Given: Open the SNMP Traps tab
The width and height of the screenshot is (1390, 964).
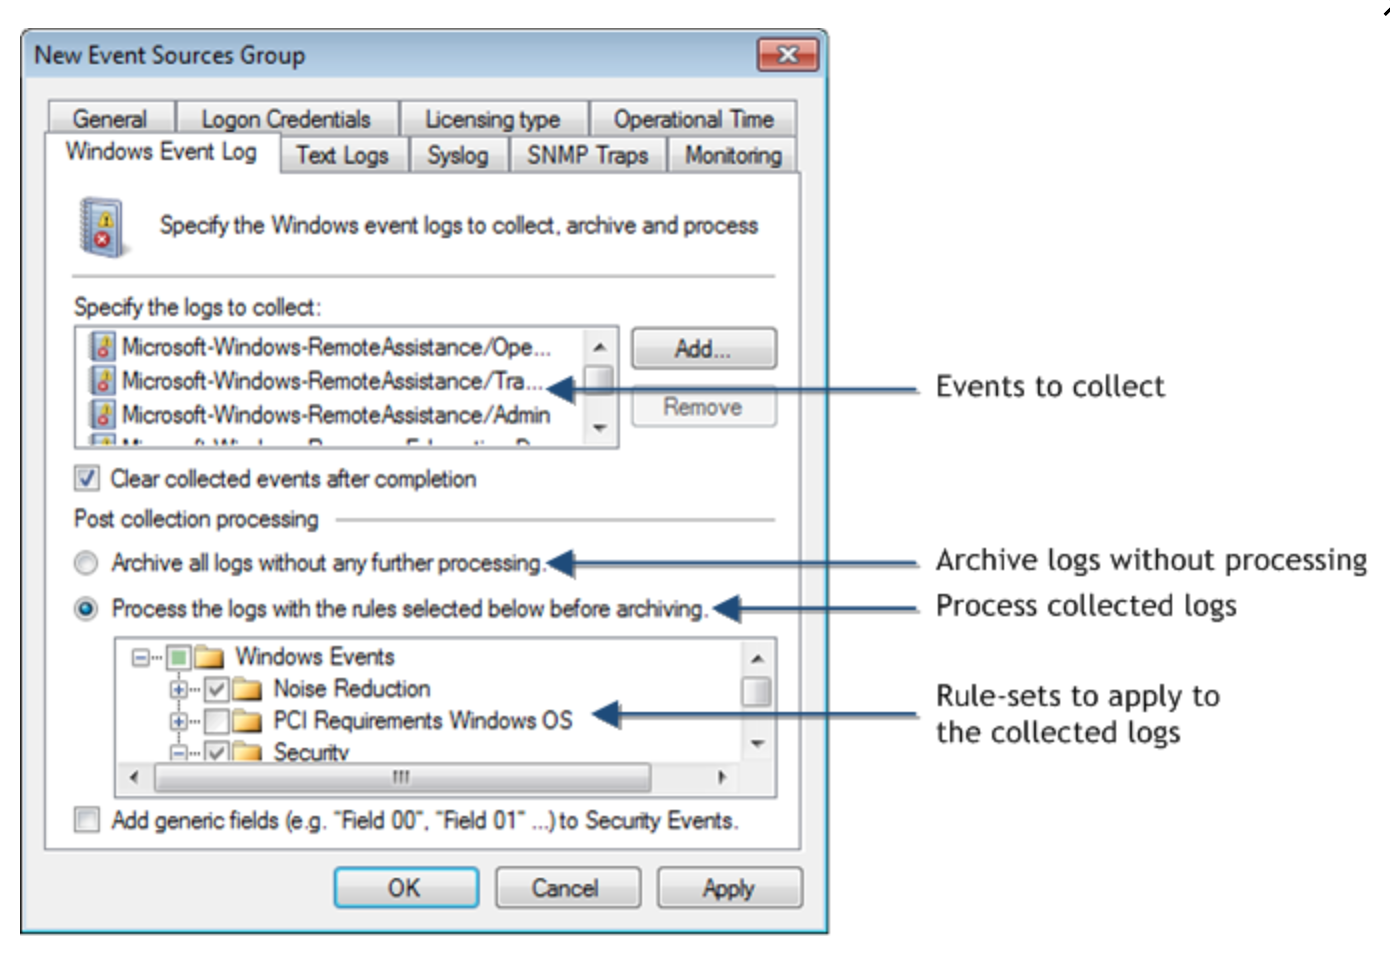Looking at the screenshot, I should click(587, 155).
